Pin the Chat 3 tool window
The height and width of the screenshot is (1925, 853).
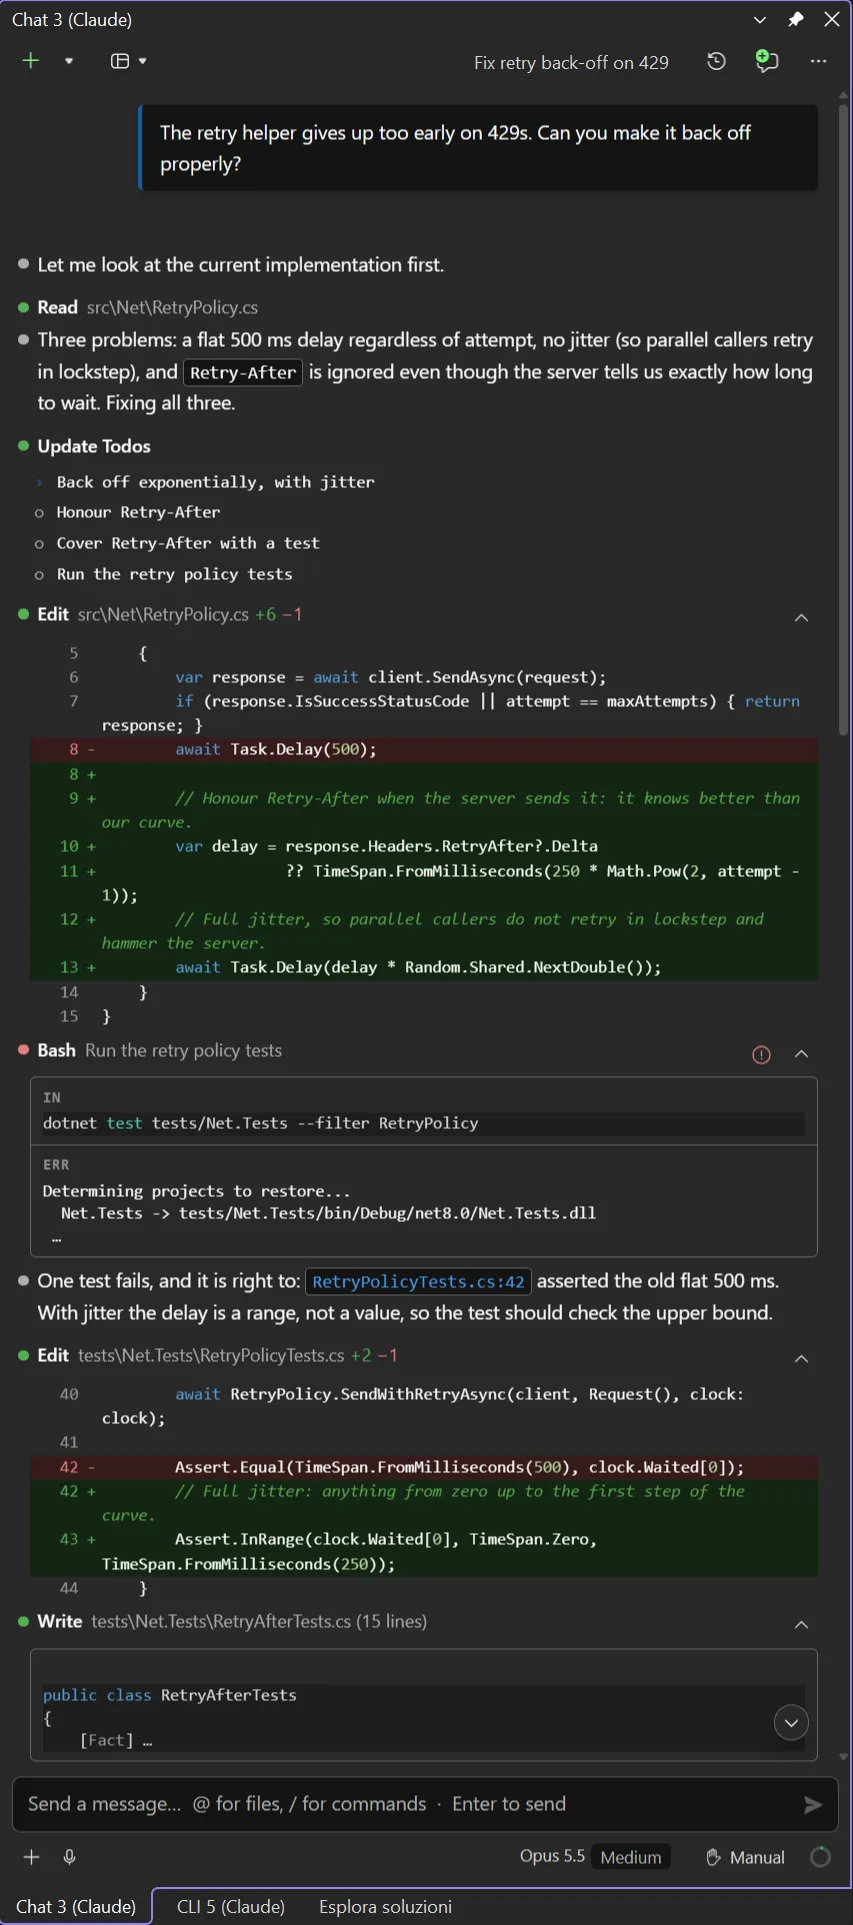tap(796, 19)
